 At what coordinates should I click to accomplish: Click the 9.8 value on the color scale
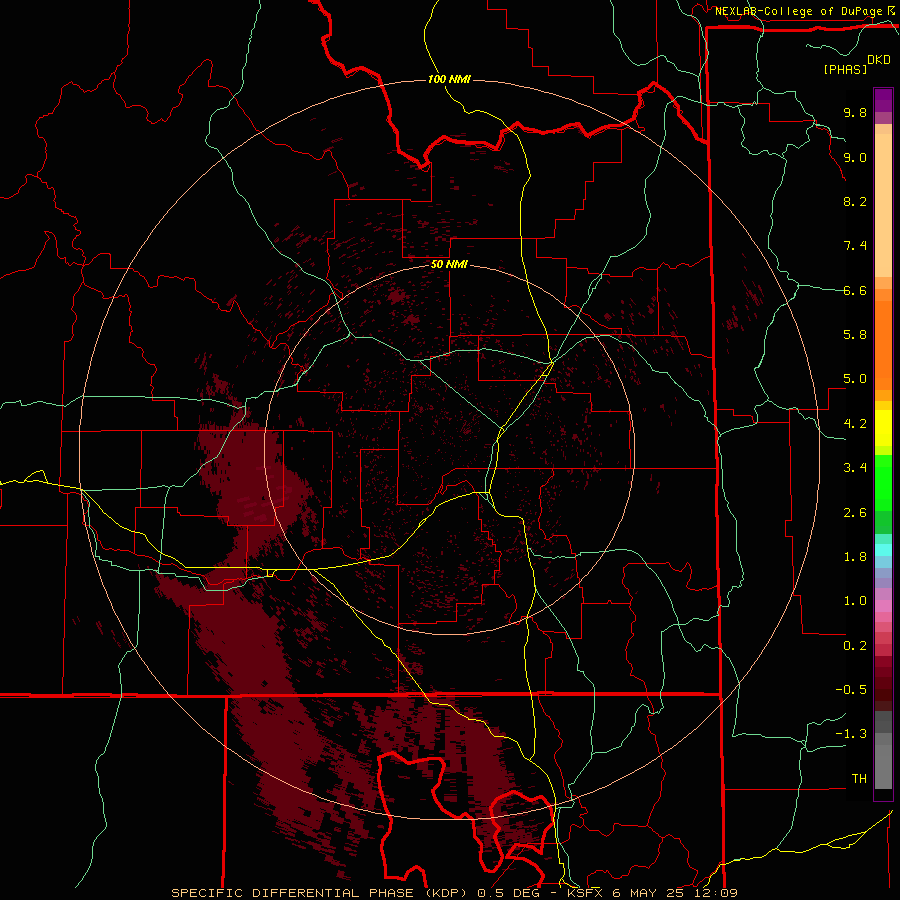click(x=855, y=112)
